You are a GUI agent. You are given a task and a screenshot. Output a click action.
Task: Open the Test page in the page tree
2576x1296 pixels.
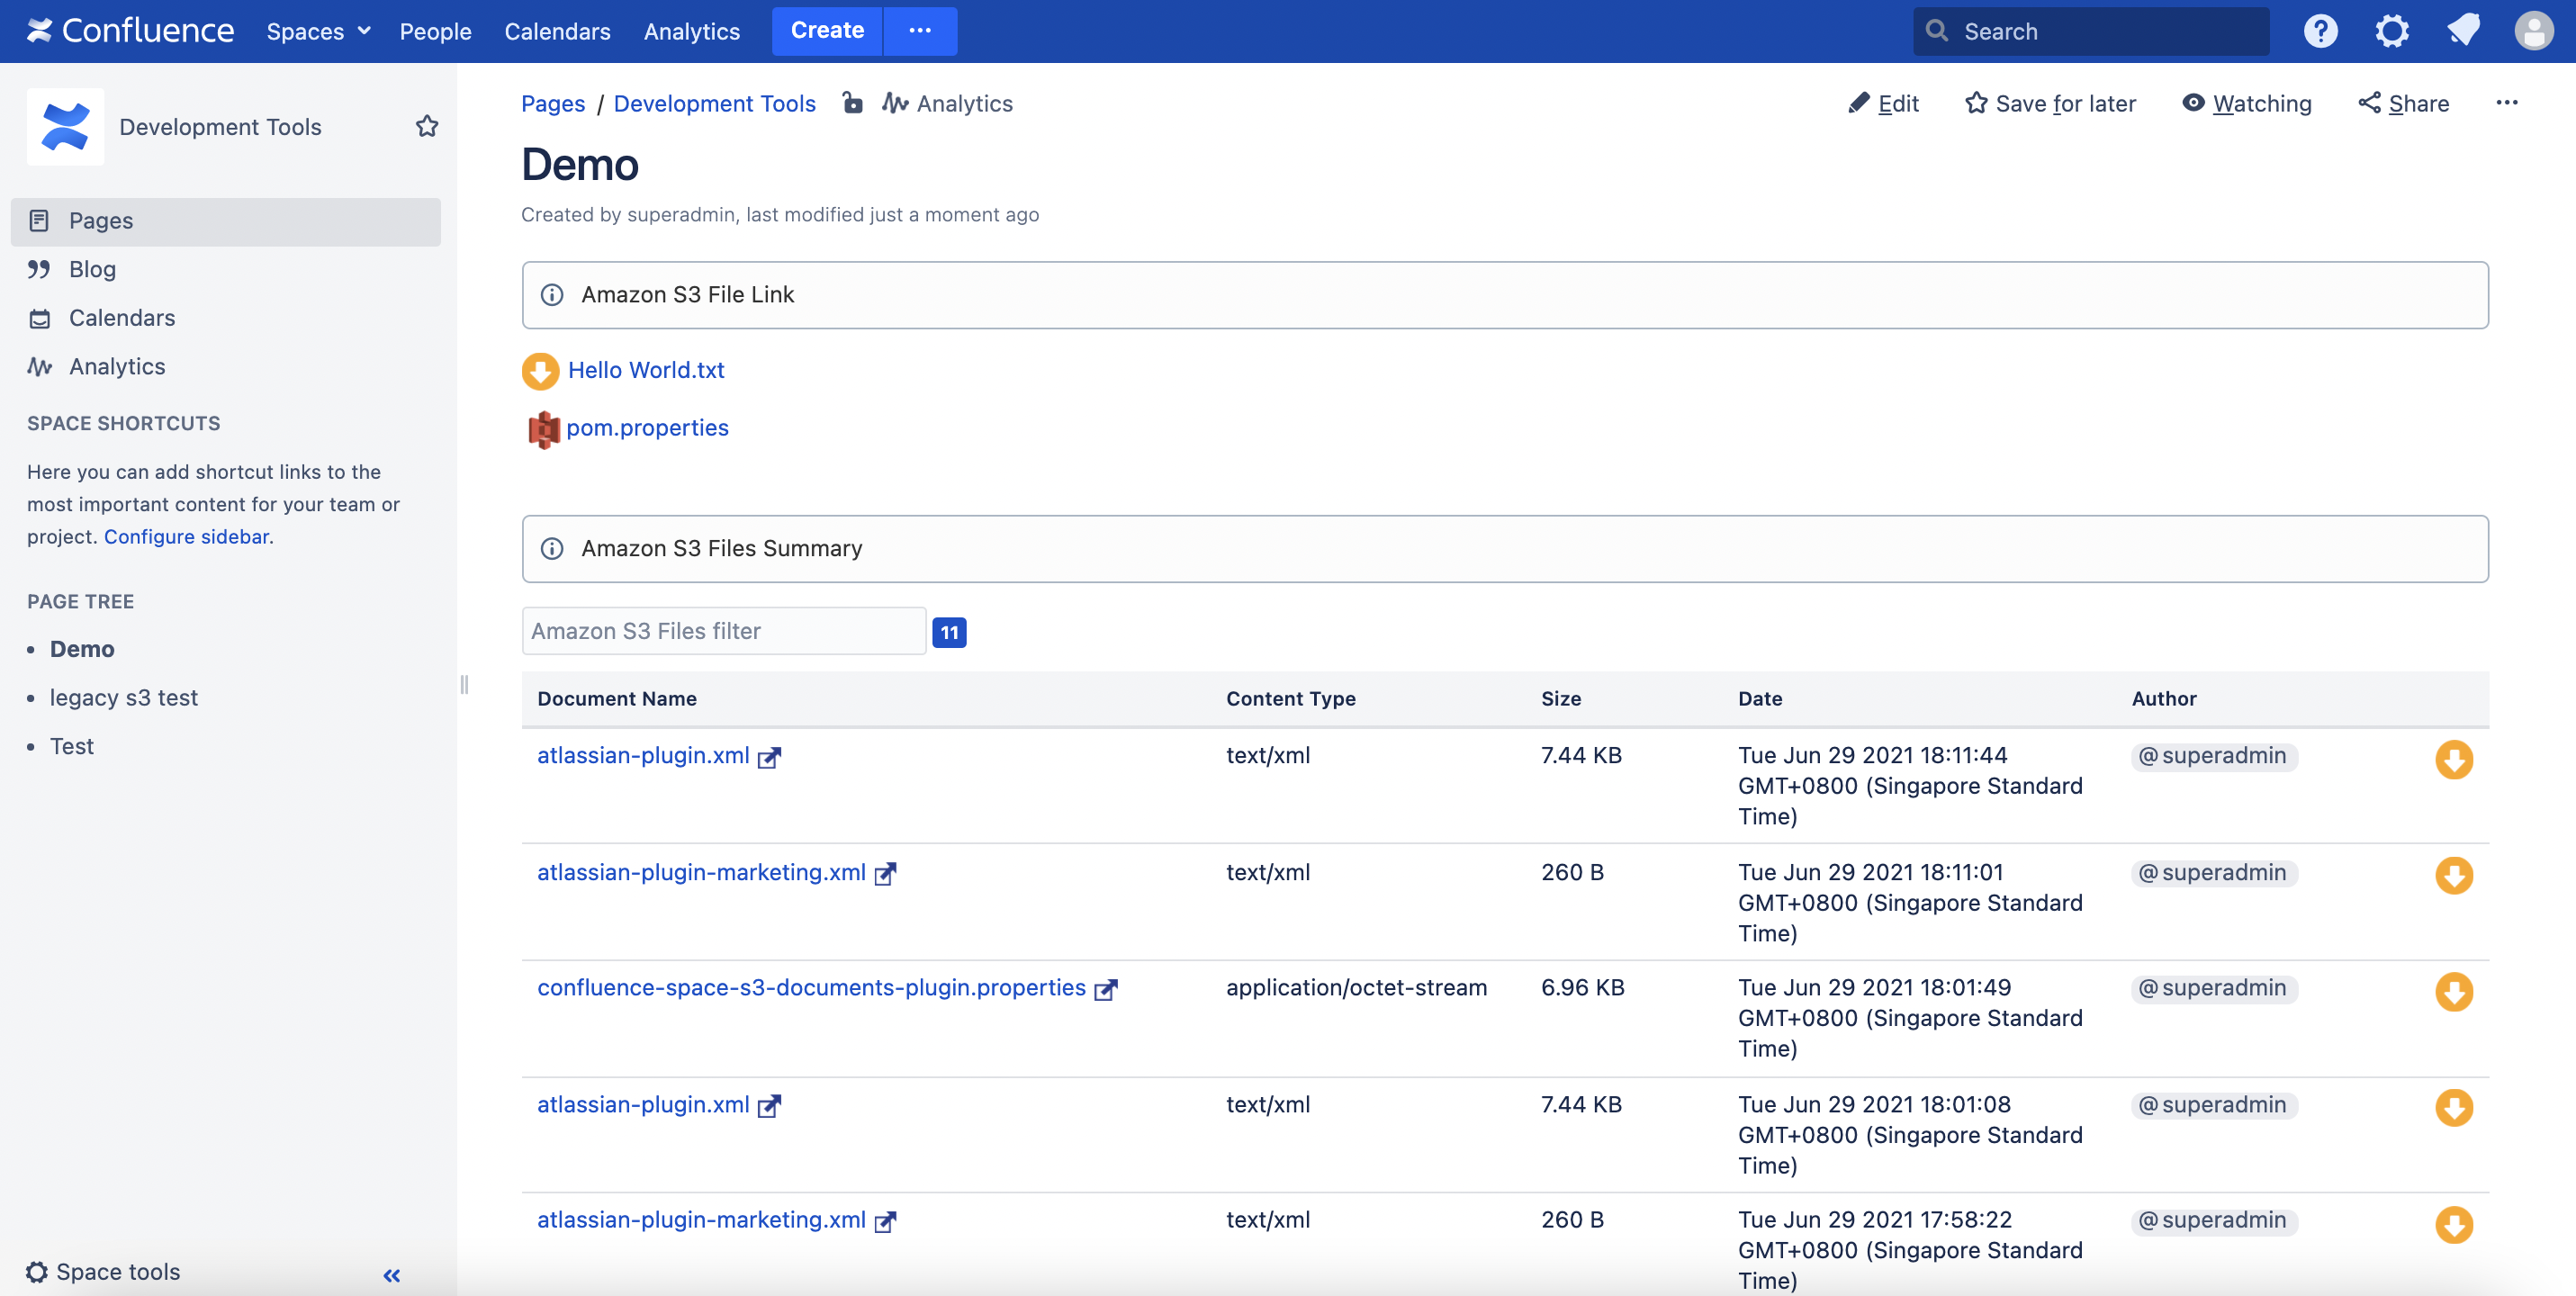tap(72, 747)
